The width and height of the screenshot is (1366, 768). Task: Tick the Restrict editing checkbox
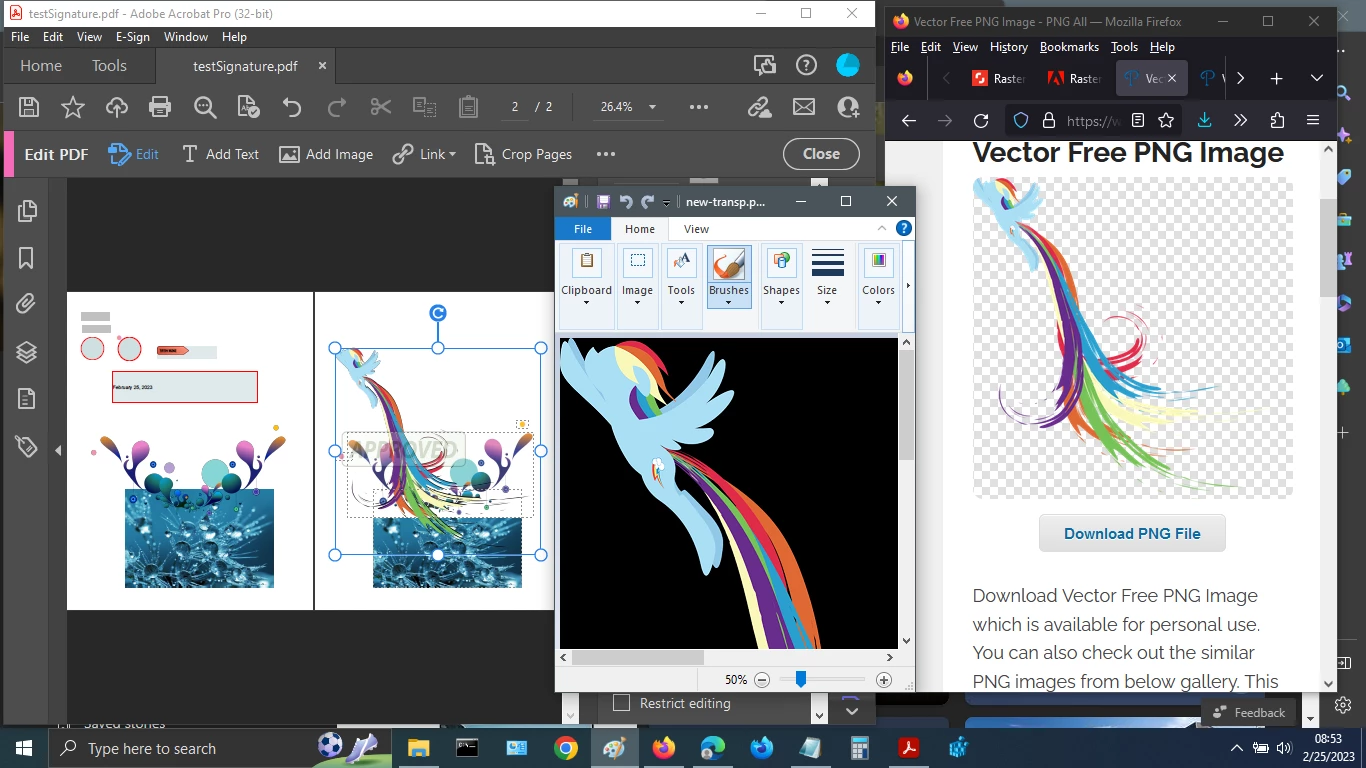621,703
